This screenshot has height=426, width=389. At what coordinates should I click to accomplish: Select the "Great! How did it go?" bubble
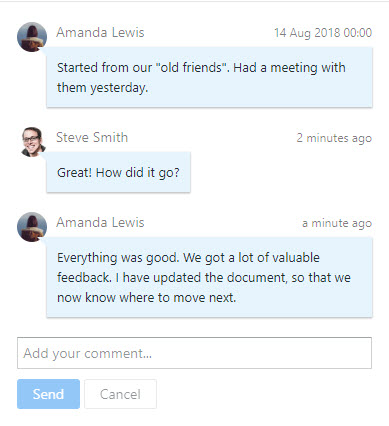pos(118,172)
